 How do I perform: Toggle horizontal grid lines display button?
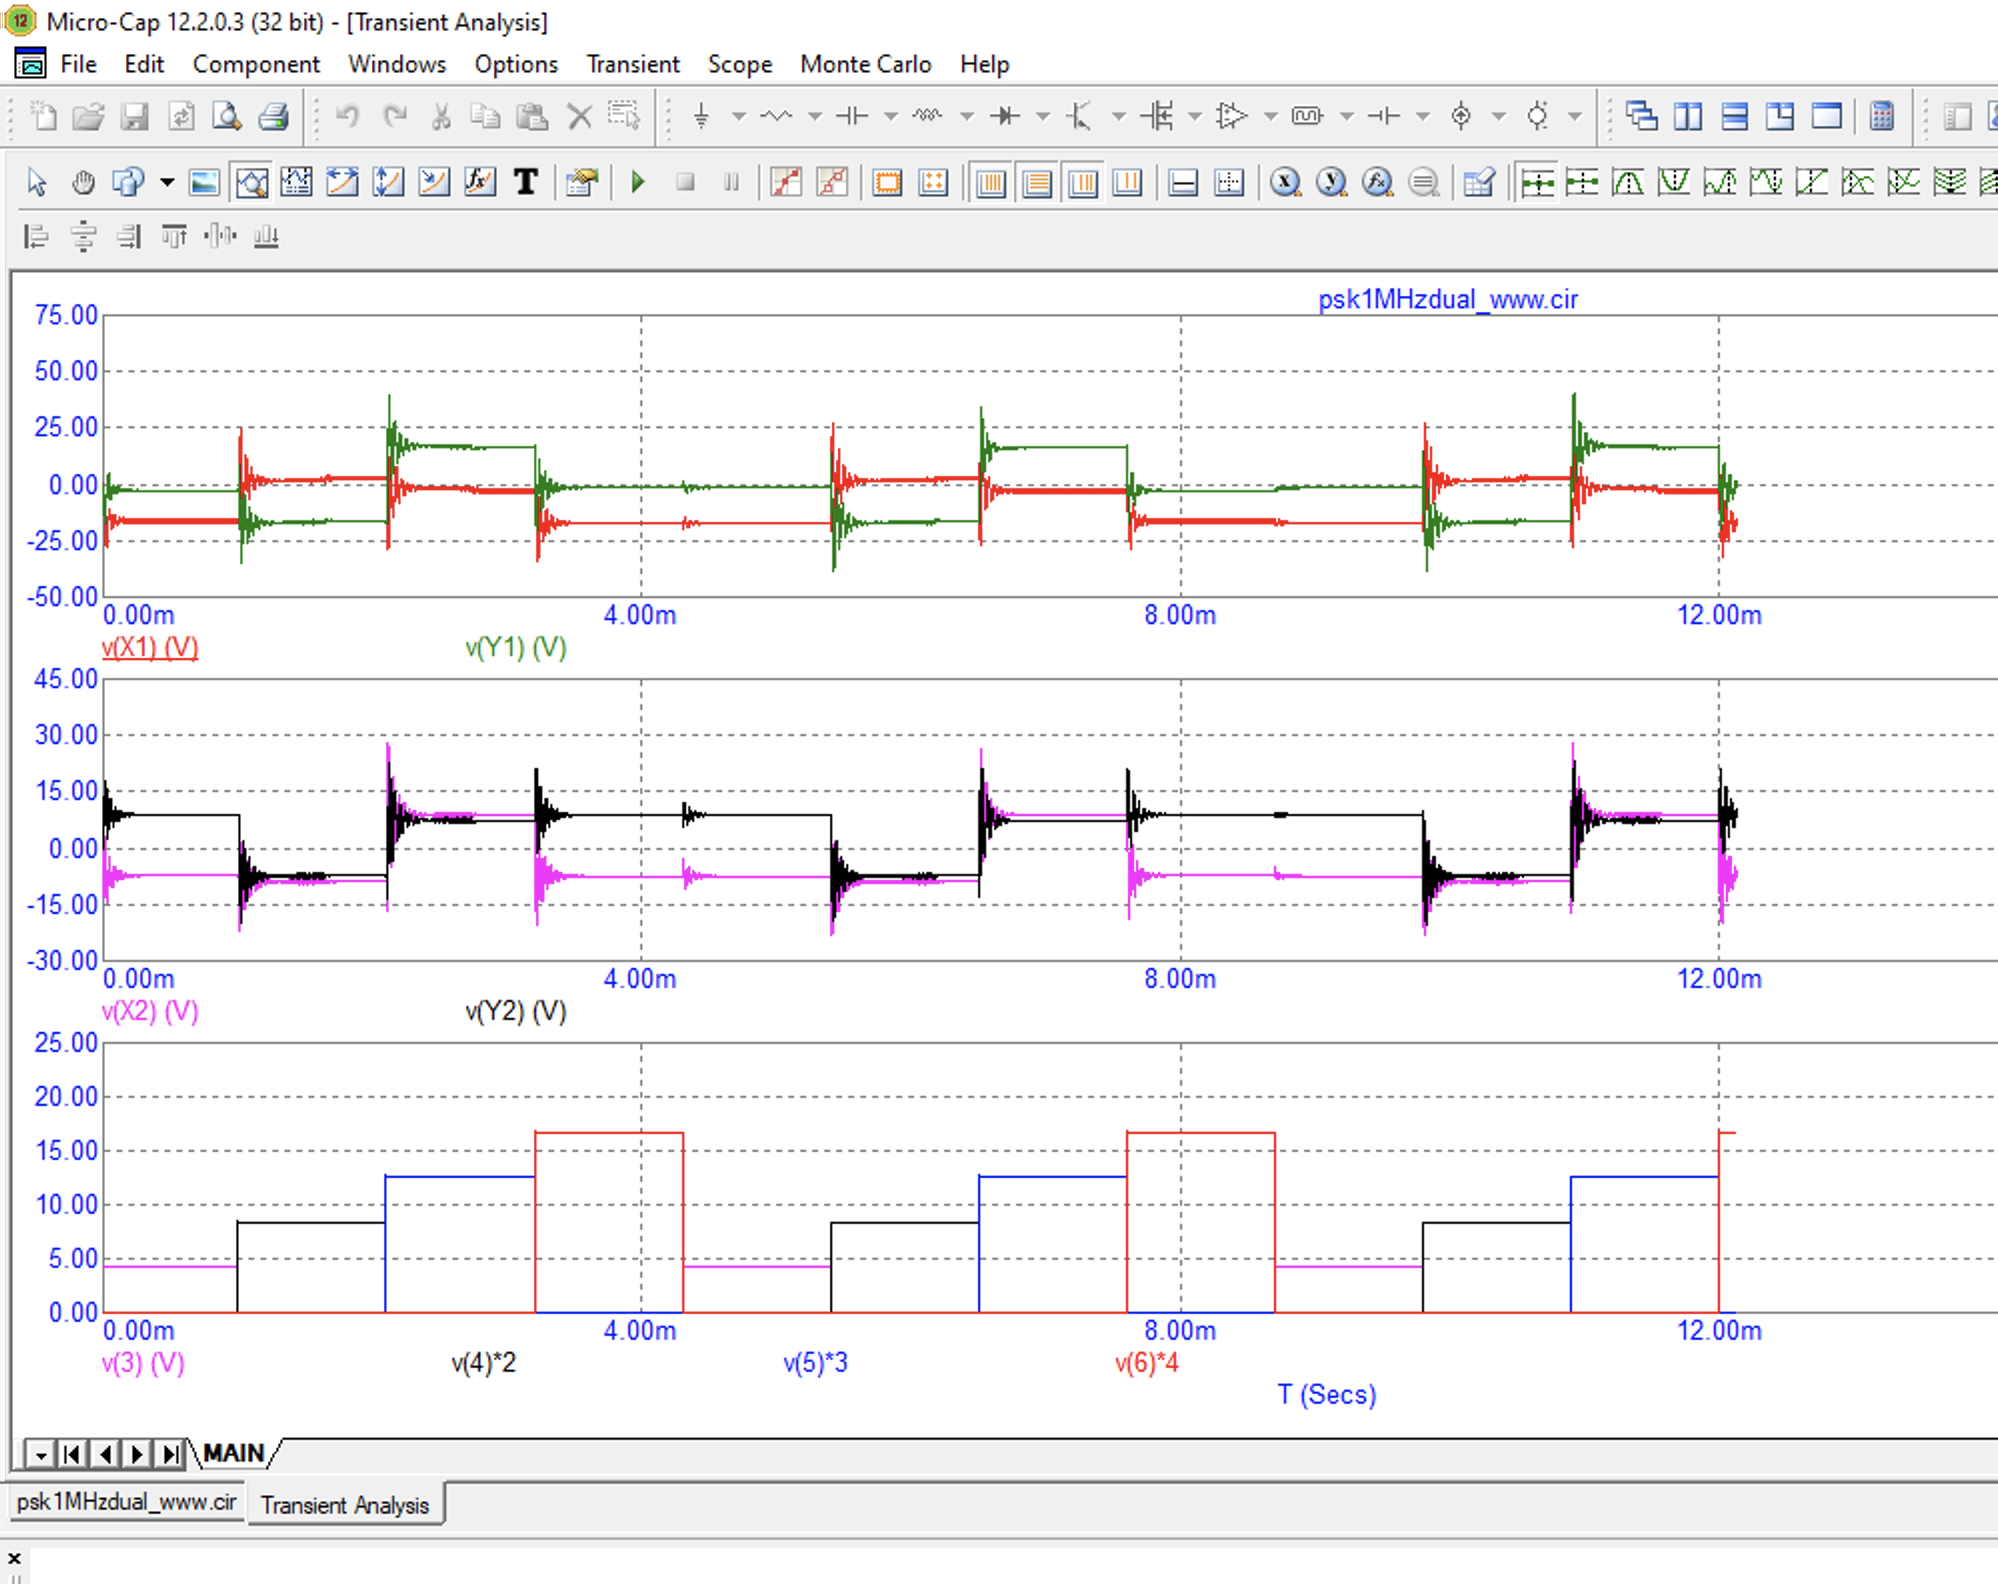[x=1037, y=182]
